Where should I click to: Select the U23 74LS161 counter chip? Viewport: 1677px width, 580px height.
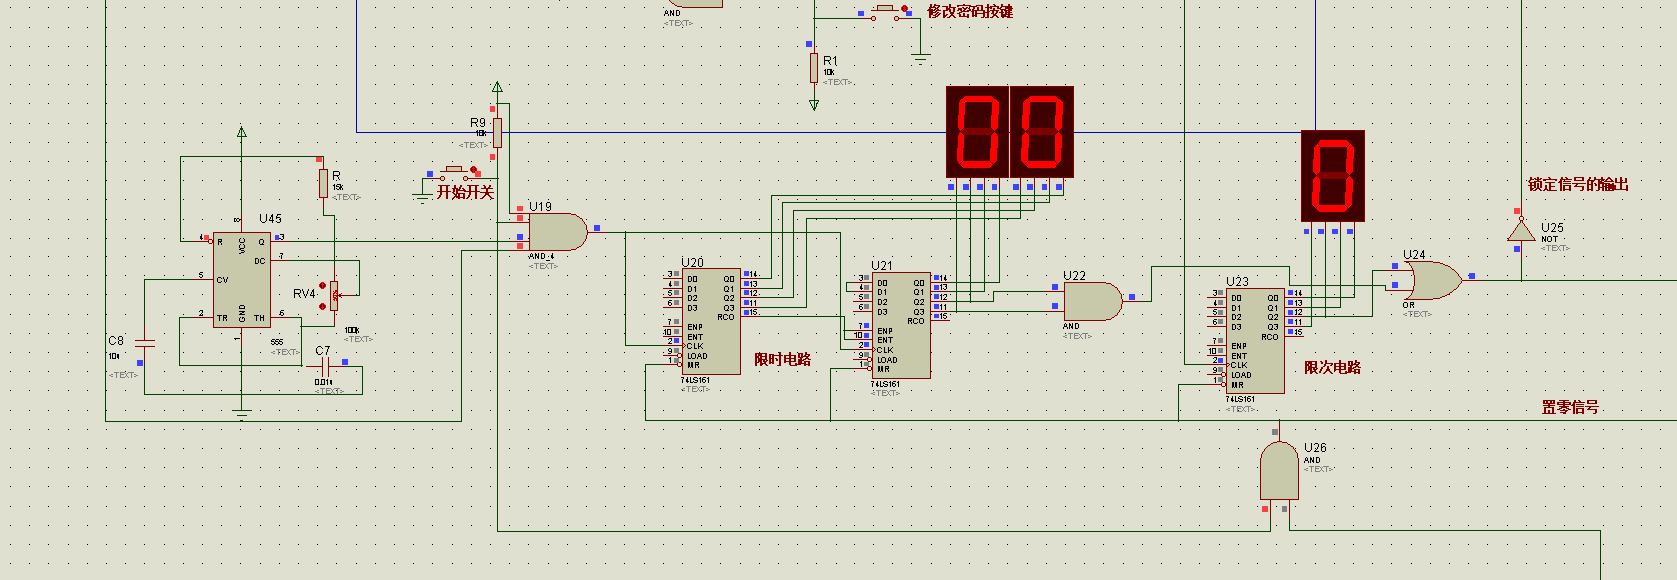(1255, 341)
